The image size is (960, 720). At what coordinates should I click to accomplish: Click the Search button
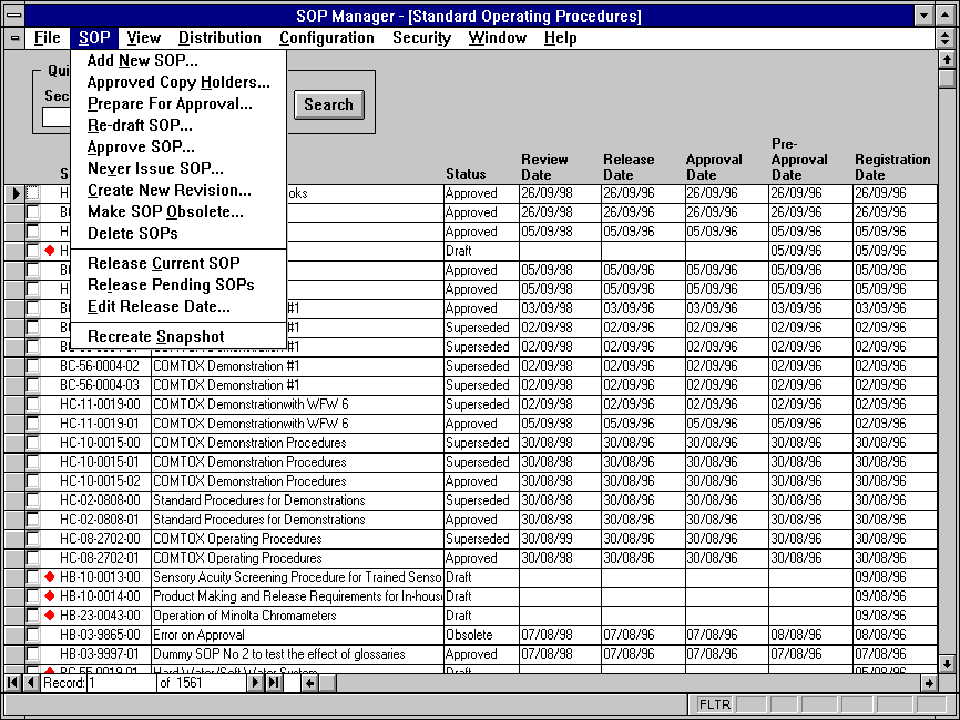(329, 105)
